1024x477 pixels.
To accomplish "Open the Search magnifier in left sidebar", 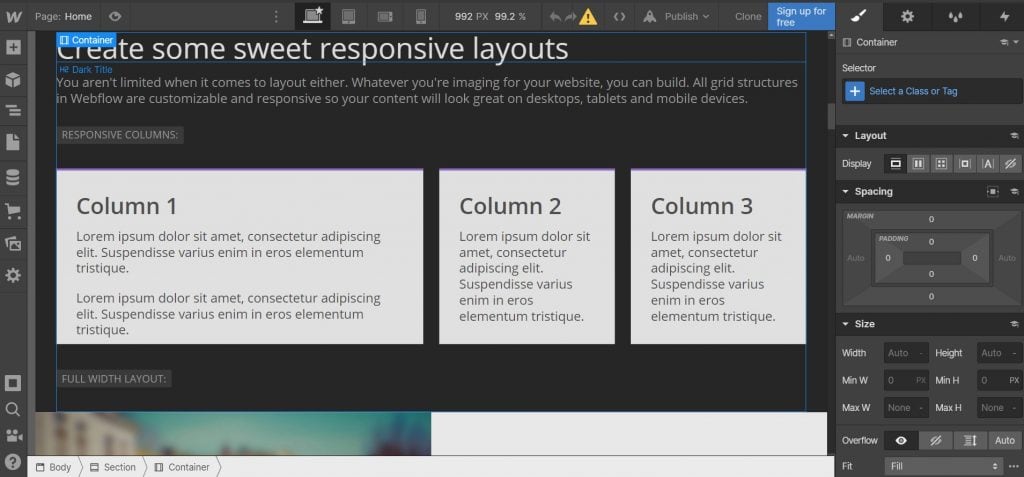I will [x=13, y=410].
